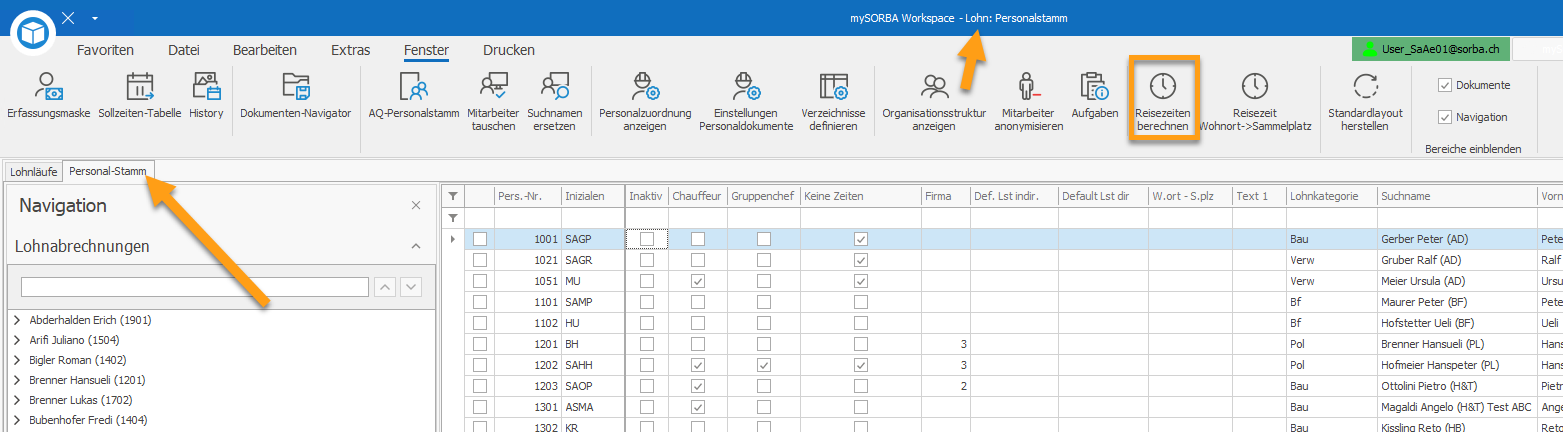Collapse the Lohnabrechnungen section
This screenshot has width=1563, height=432.
pos(416,246)
